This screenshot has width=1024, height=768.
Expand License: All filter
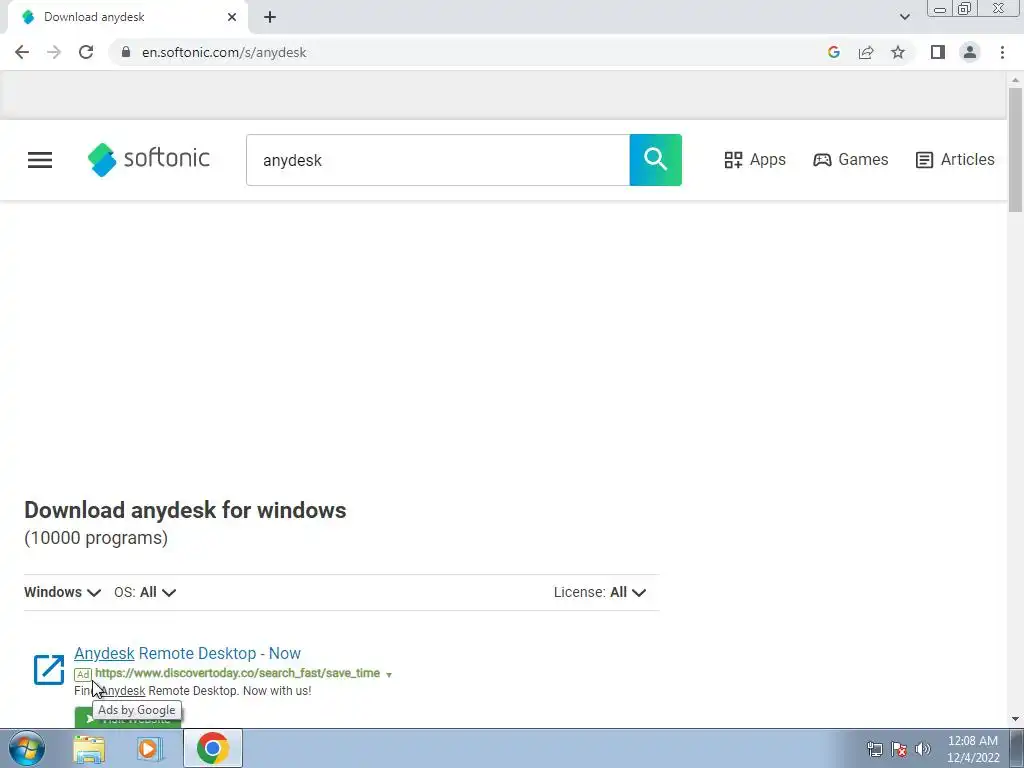[600, 592]
